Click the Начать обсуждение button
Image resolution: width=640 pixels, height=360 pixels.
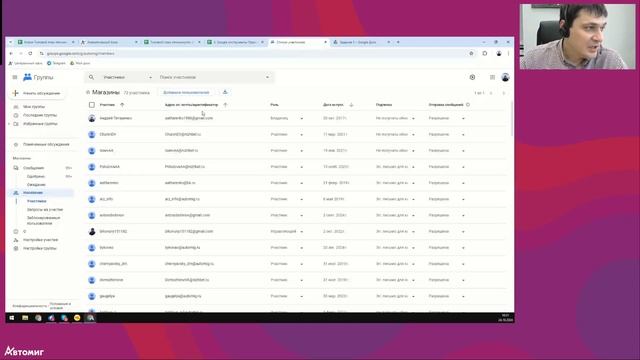point(37,93)
